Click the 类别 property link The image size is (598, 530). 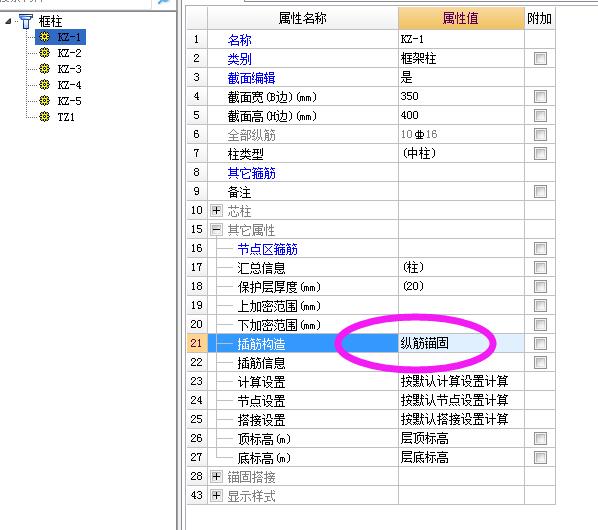240,59
